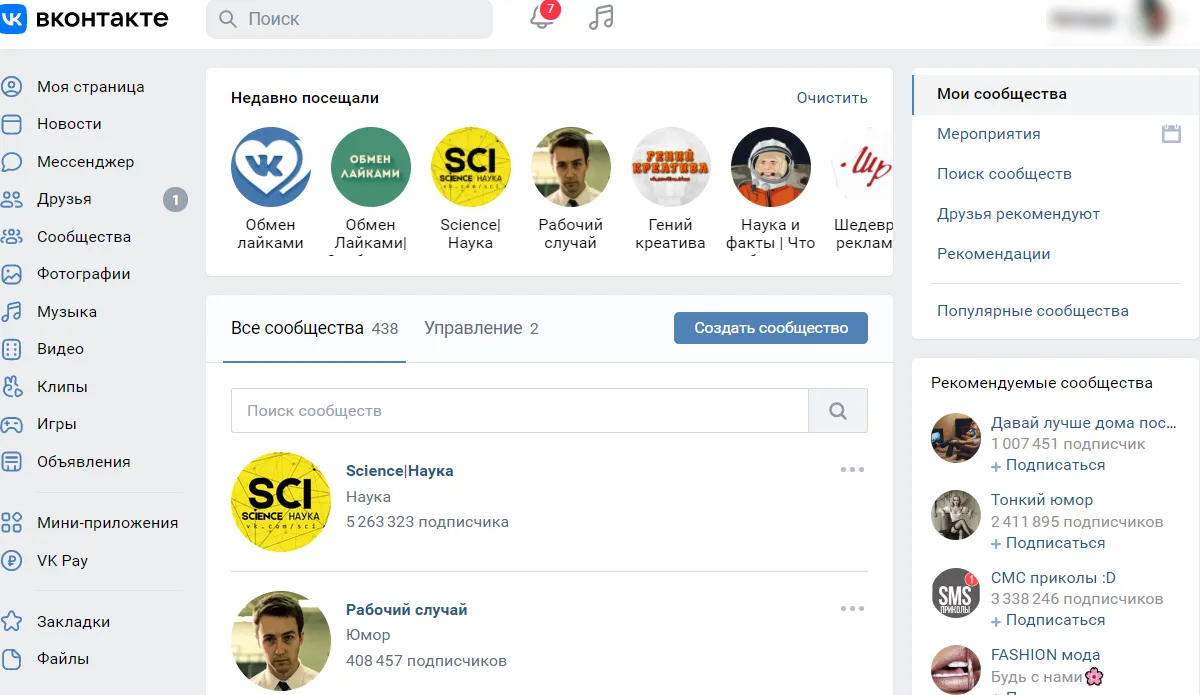Image resolution: width=1200 pixels, height=695 pixels.
Task: Open Мероприятия in the right menu
Action: (x=988, y=134)
